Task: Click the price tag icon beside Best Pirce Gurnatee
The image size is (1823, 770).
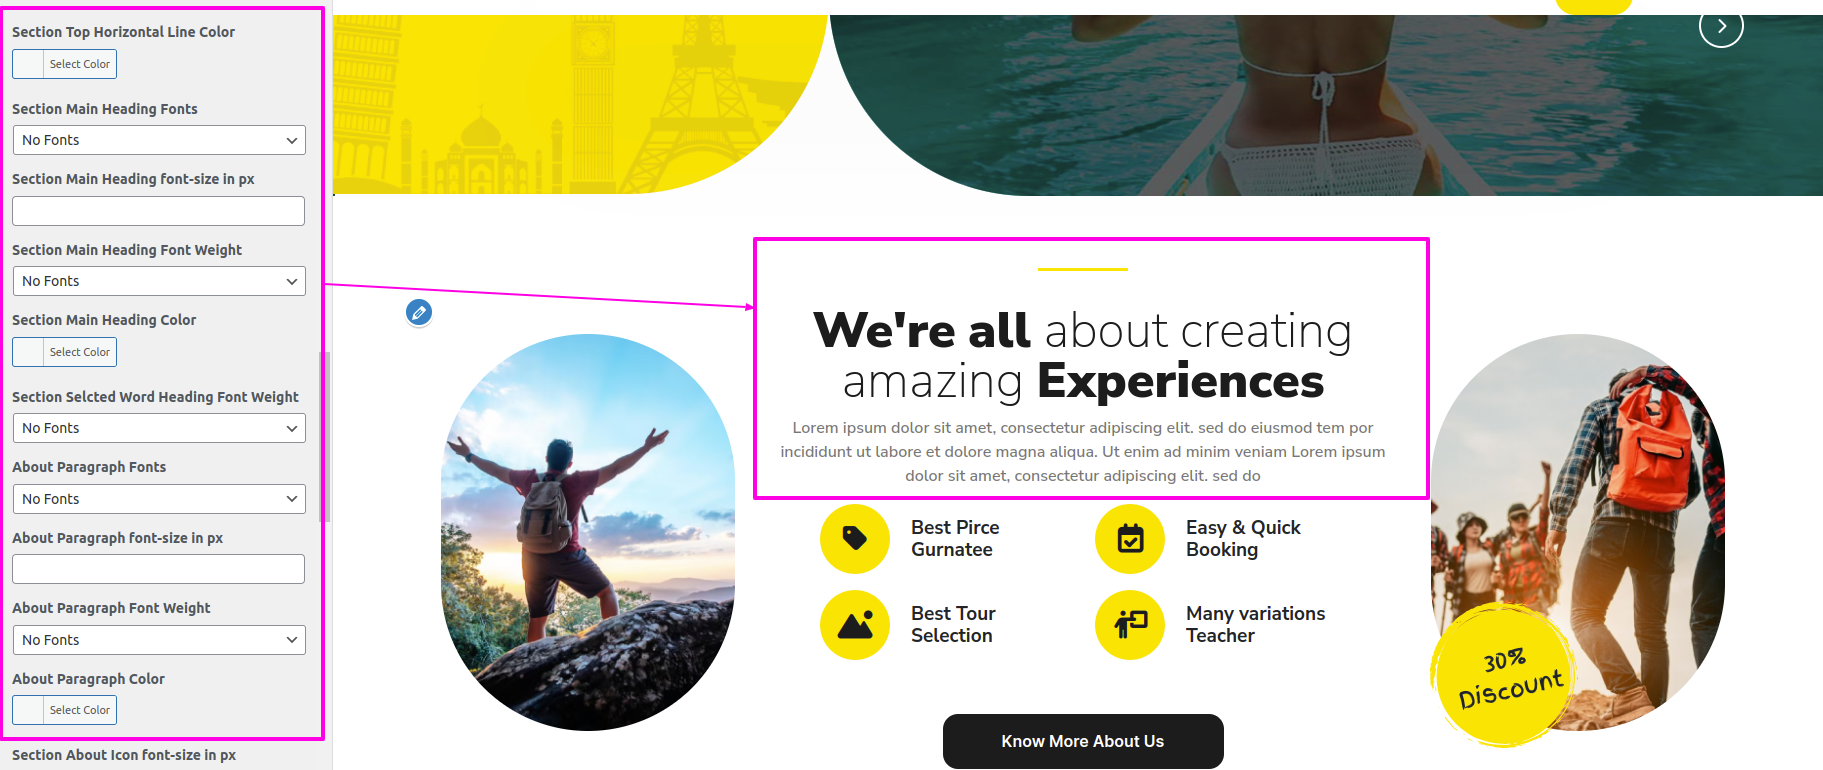Action: click(855, 539)
